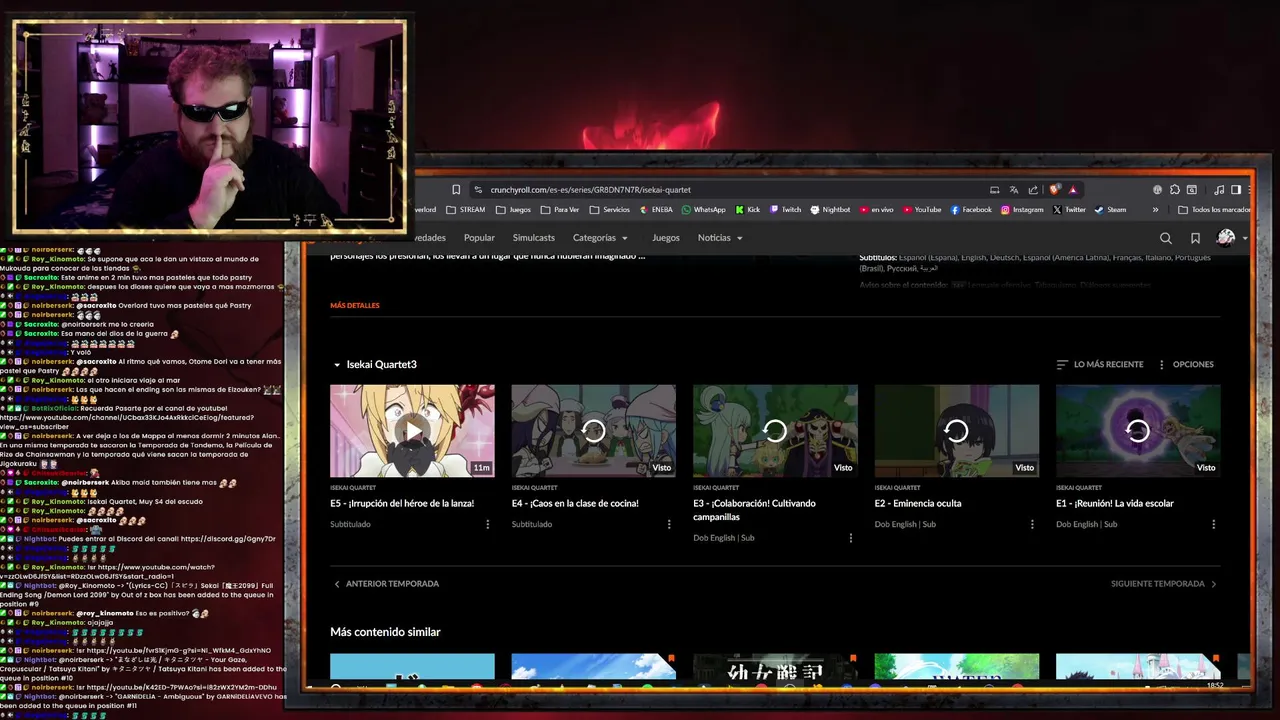Open episode title 'E4 - ¡Caos en la clase de cocina!'

click(x=575, y=504)
